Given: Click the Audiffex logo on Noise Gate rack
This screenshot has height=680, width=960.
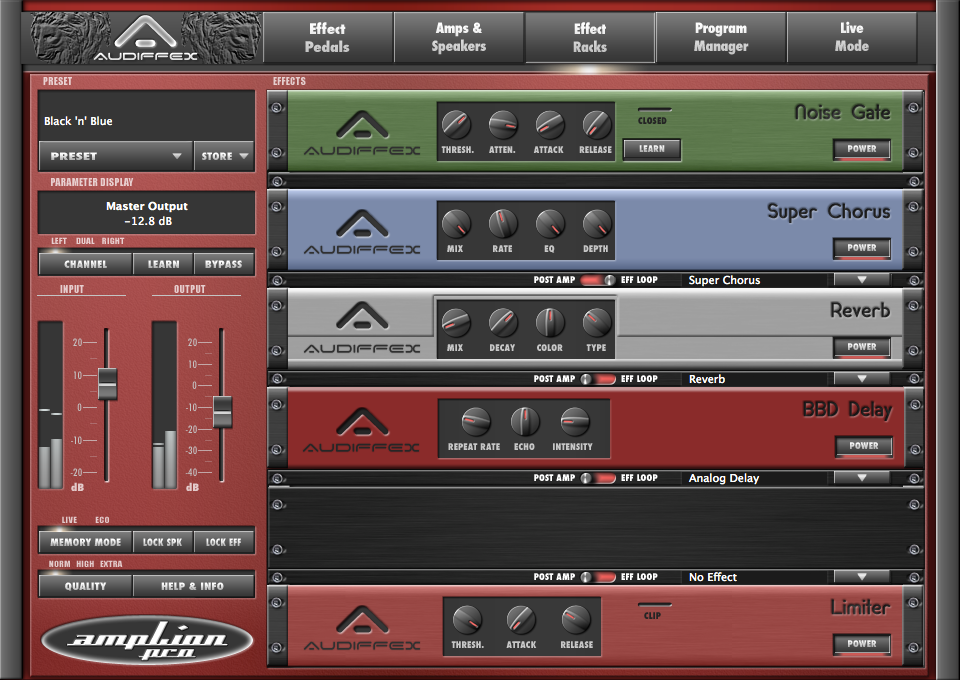Looking at the screenshot, I should (362, 133).
